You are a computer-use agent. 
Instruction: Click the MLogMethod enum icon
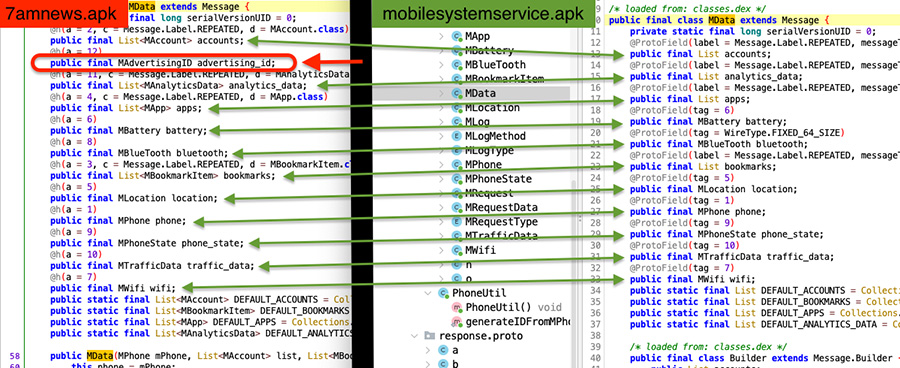[457, 136]
